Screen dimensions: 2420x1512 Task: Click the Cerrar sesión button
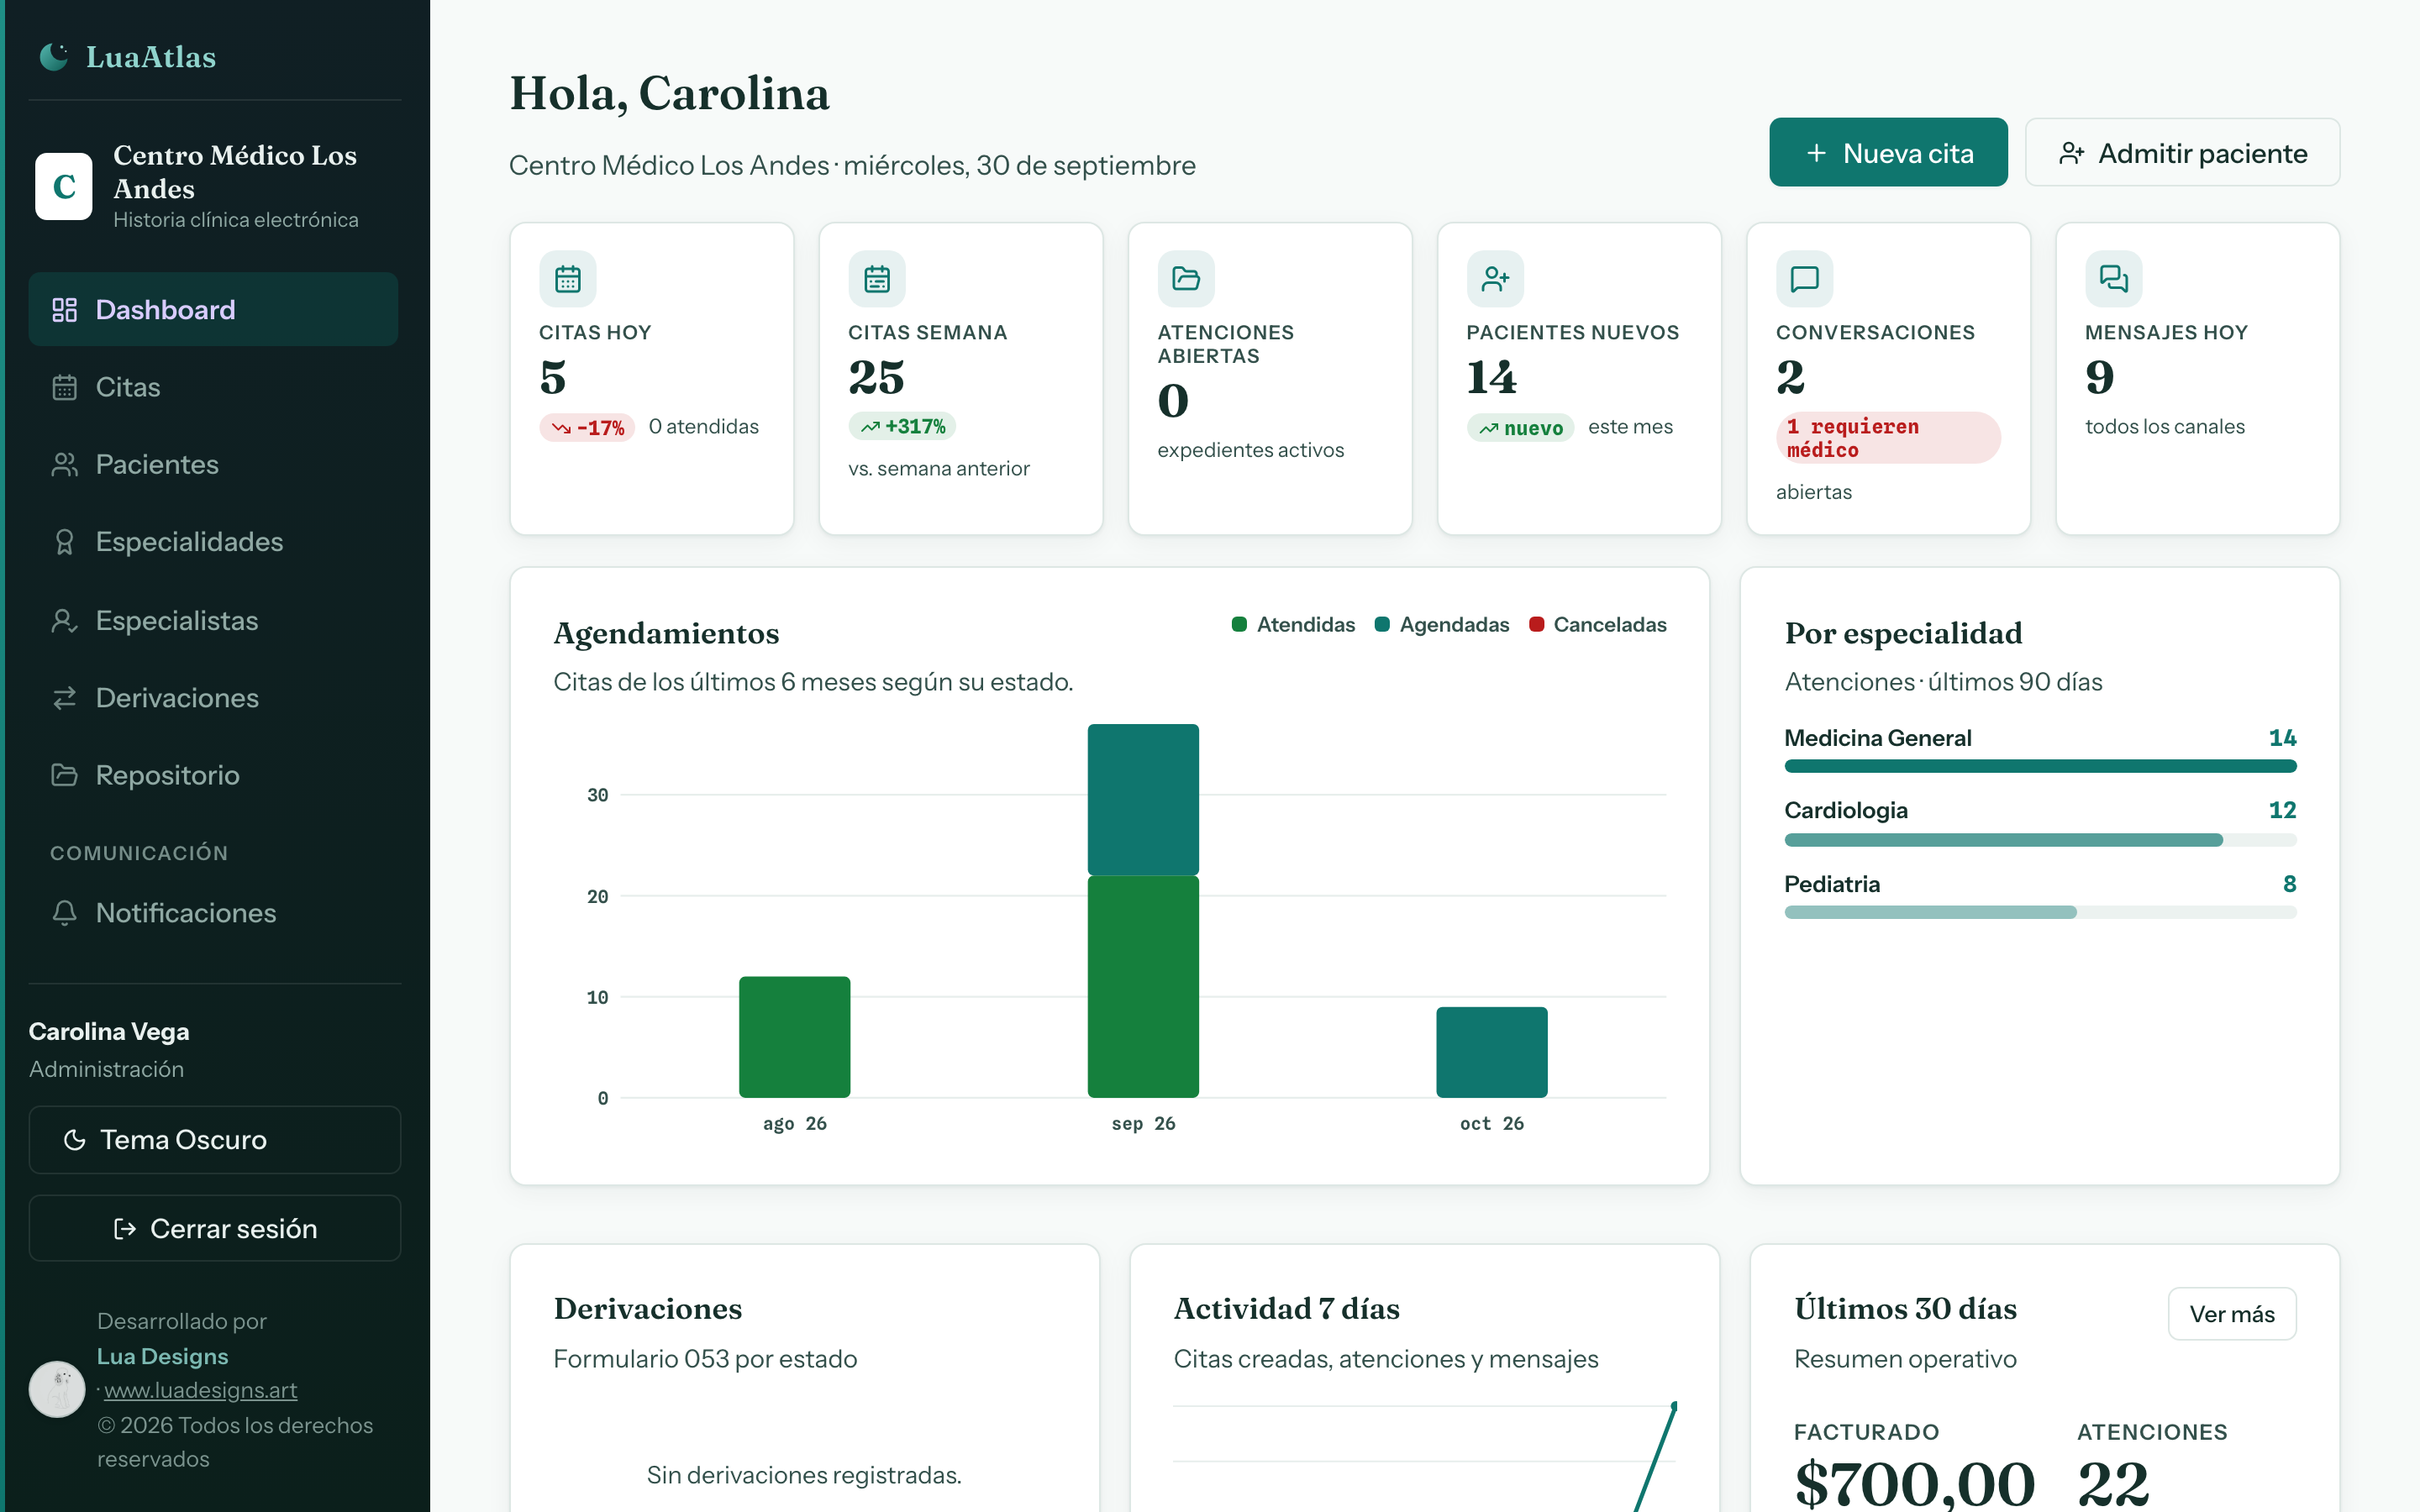point(215,1228)
